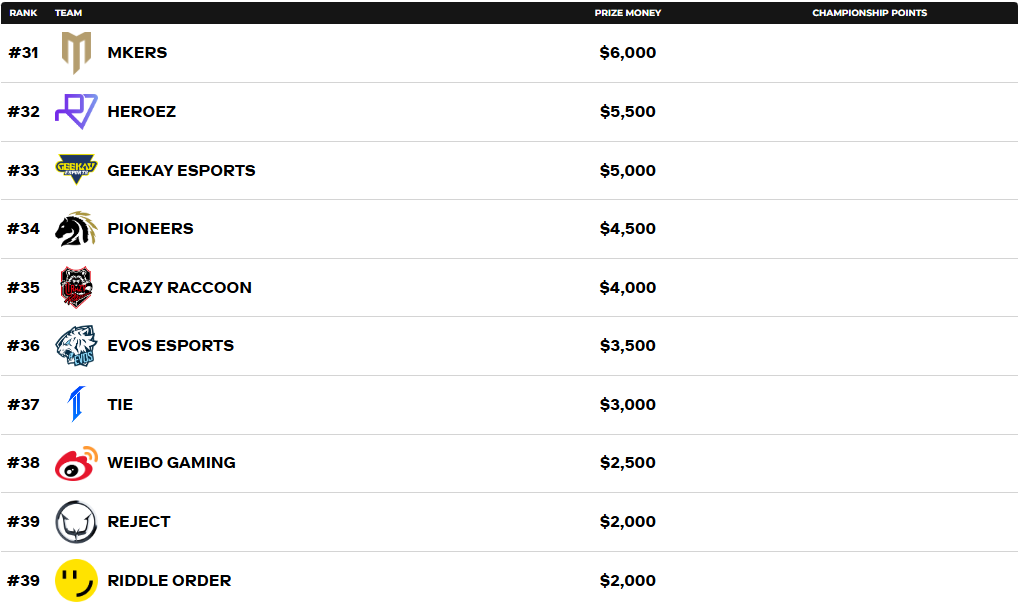
Task: Select the Geekay Esports logo
Action: click(x=76, y=170)
